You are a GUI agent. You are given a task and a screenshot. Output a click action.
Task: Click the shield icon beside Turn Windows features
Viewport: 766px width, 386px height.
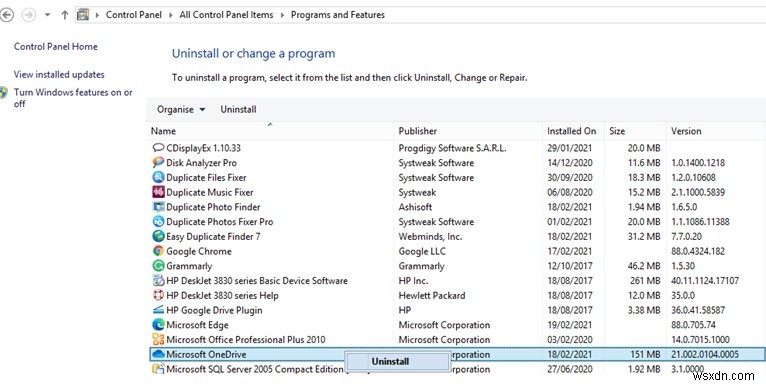(x=4, y=92)
